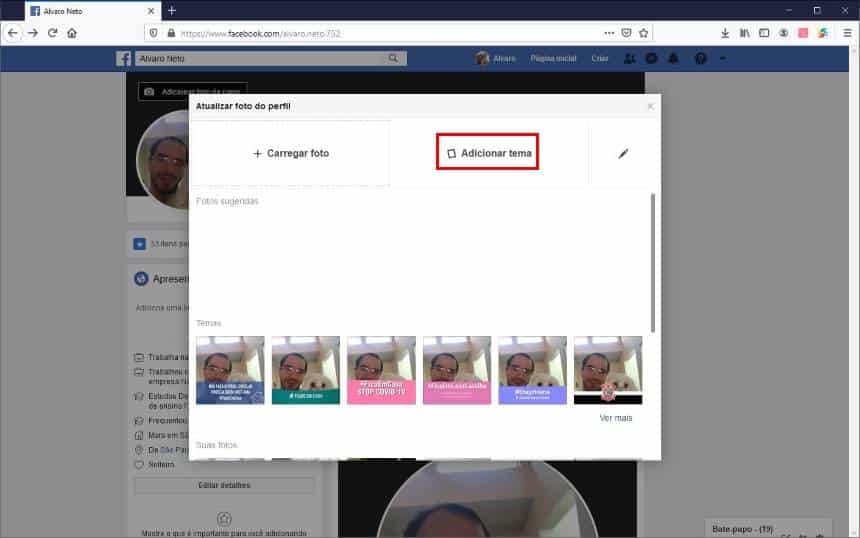Click the colorful extension icon in toolbar

pyautogui.click(x=823, y=33)
